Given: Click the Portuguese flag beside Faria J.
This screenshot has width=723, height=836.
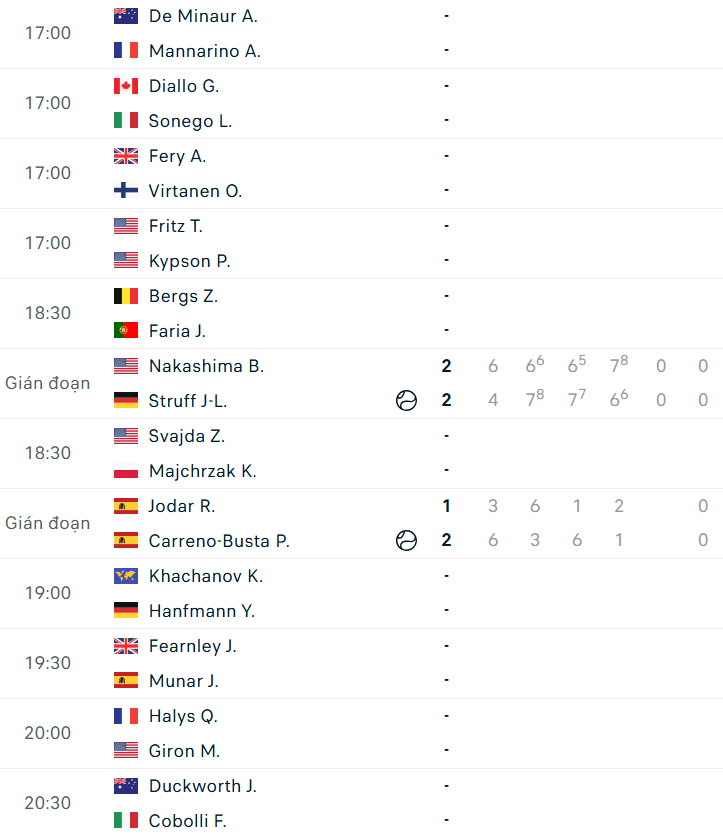Looking at the screenshot, I should [126, 331].
